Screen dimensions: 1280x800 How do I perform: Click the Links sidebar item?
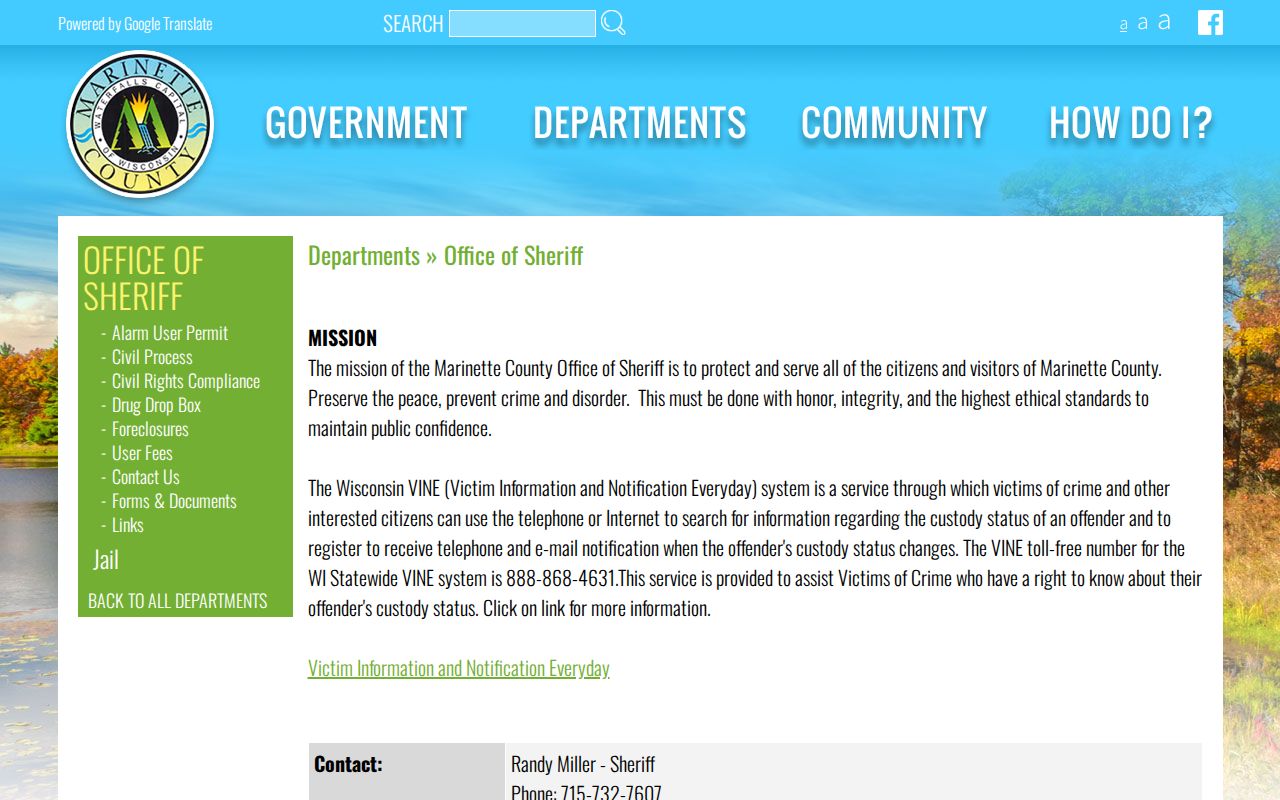pyautogui.click(x=128, y=525)
